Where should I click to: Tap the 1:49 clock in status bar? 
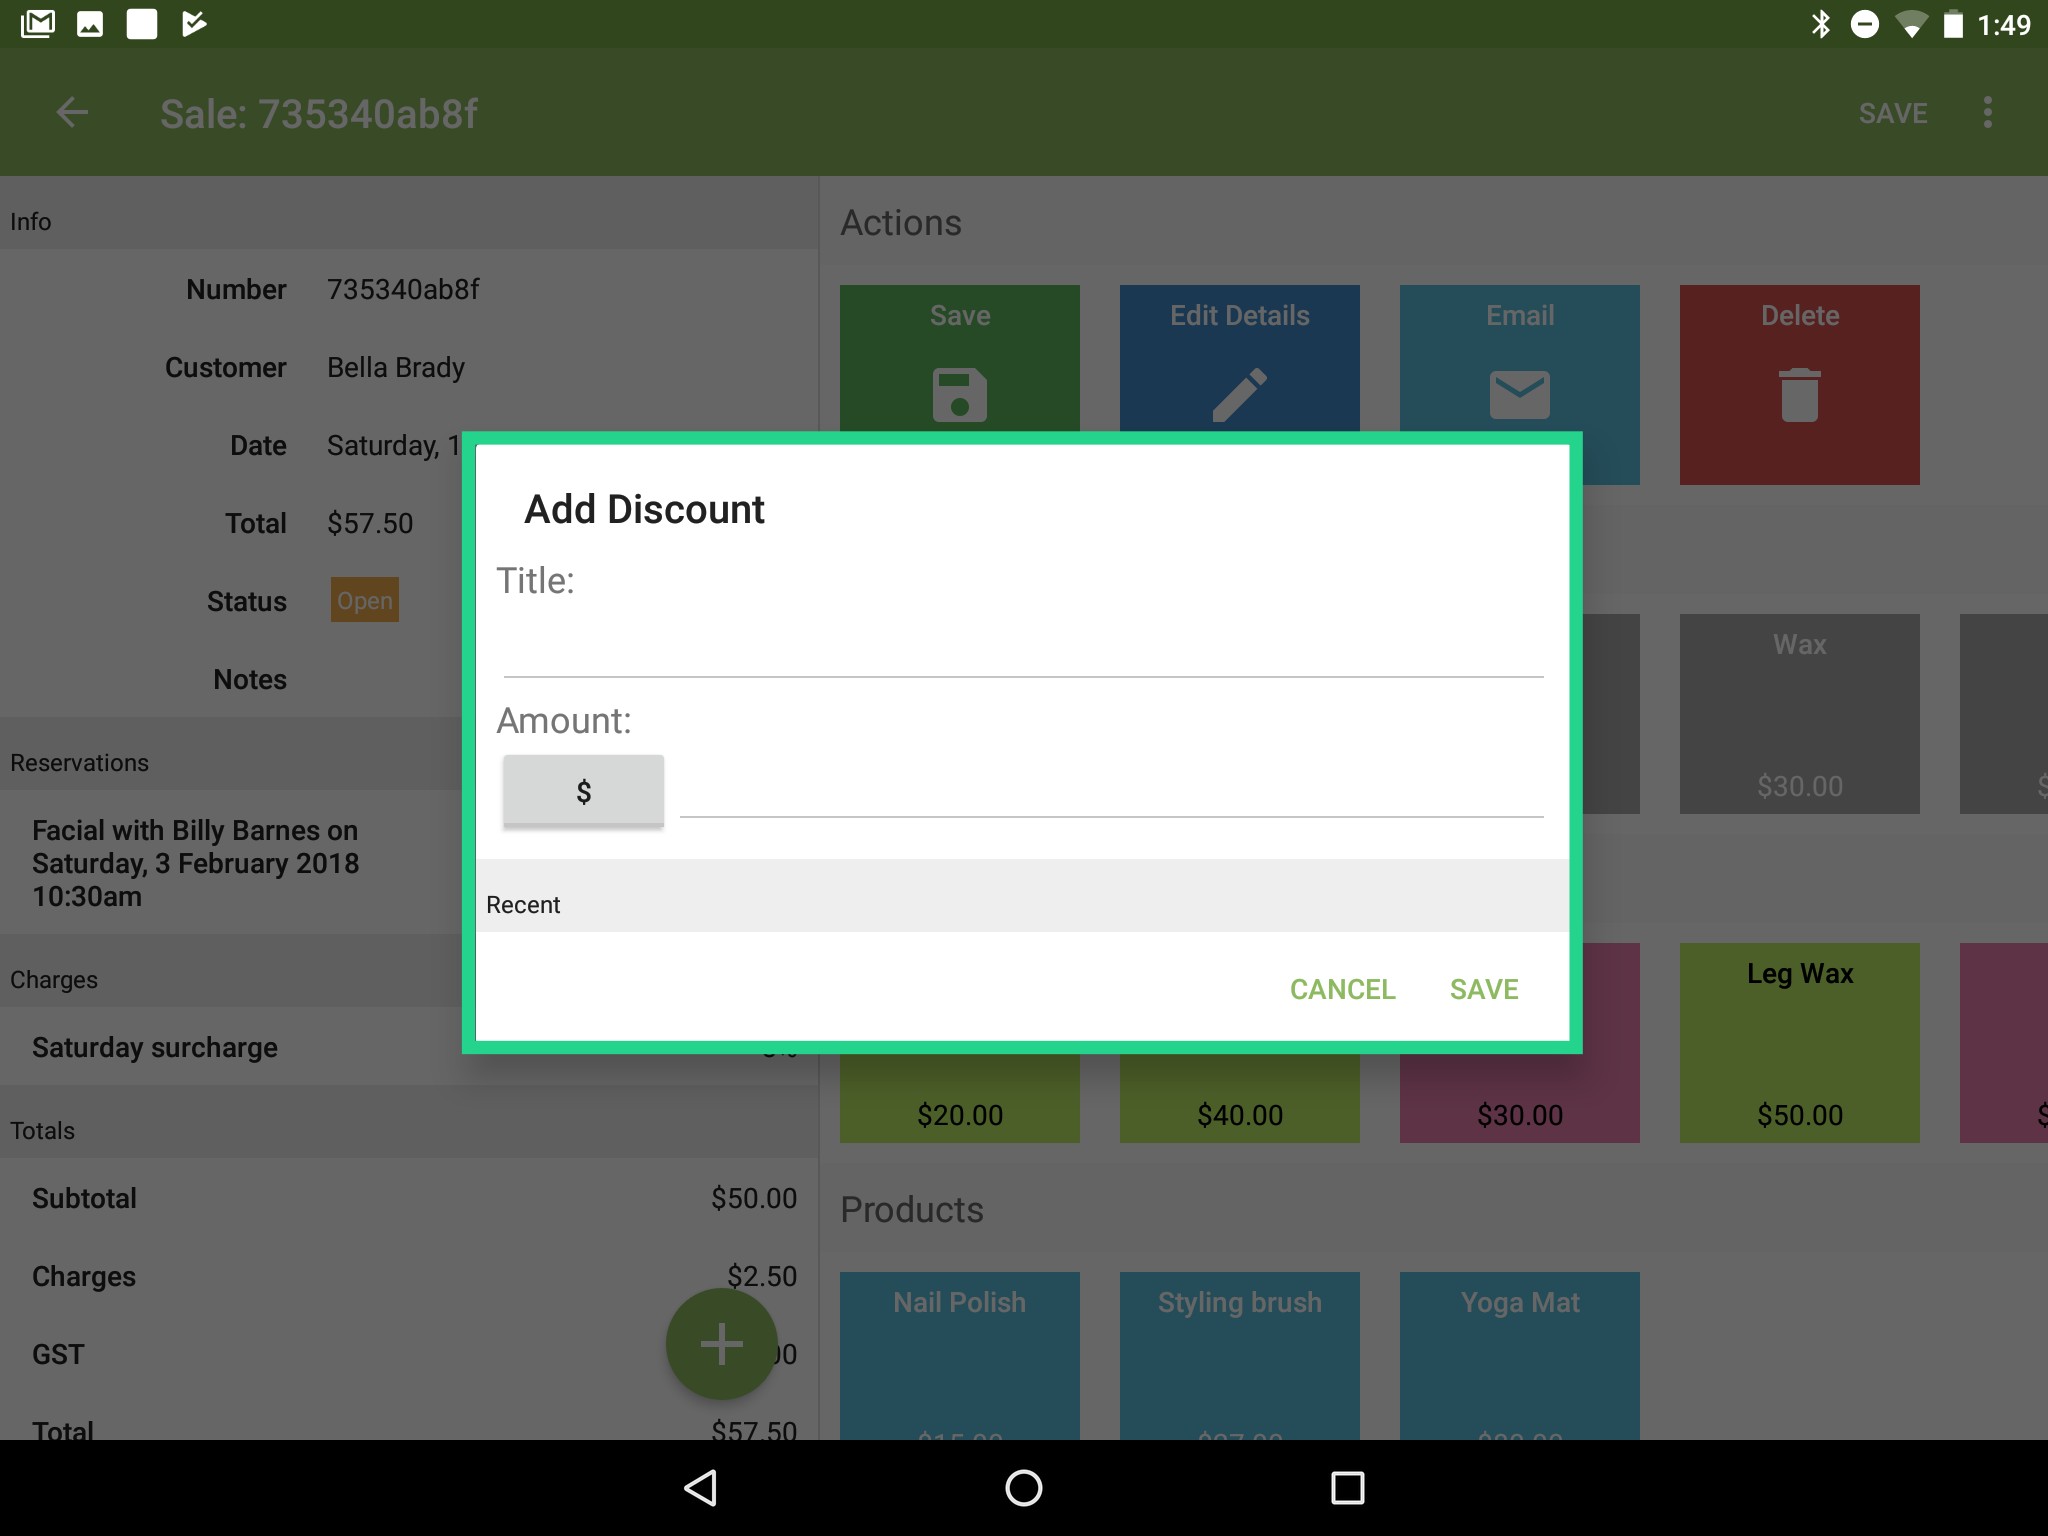click(x=2004, y=24)
